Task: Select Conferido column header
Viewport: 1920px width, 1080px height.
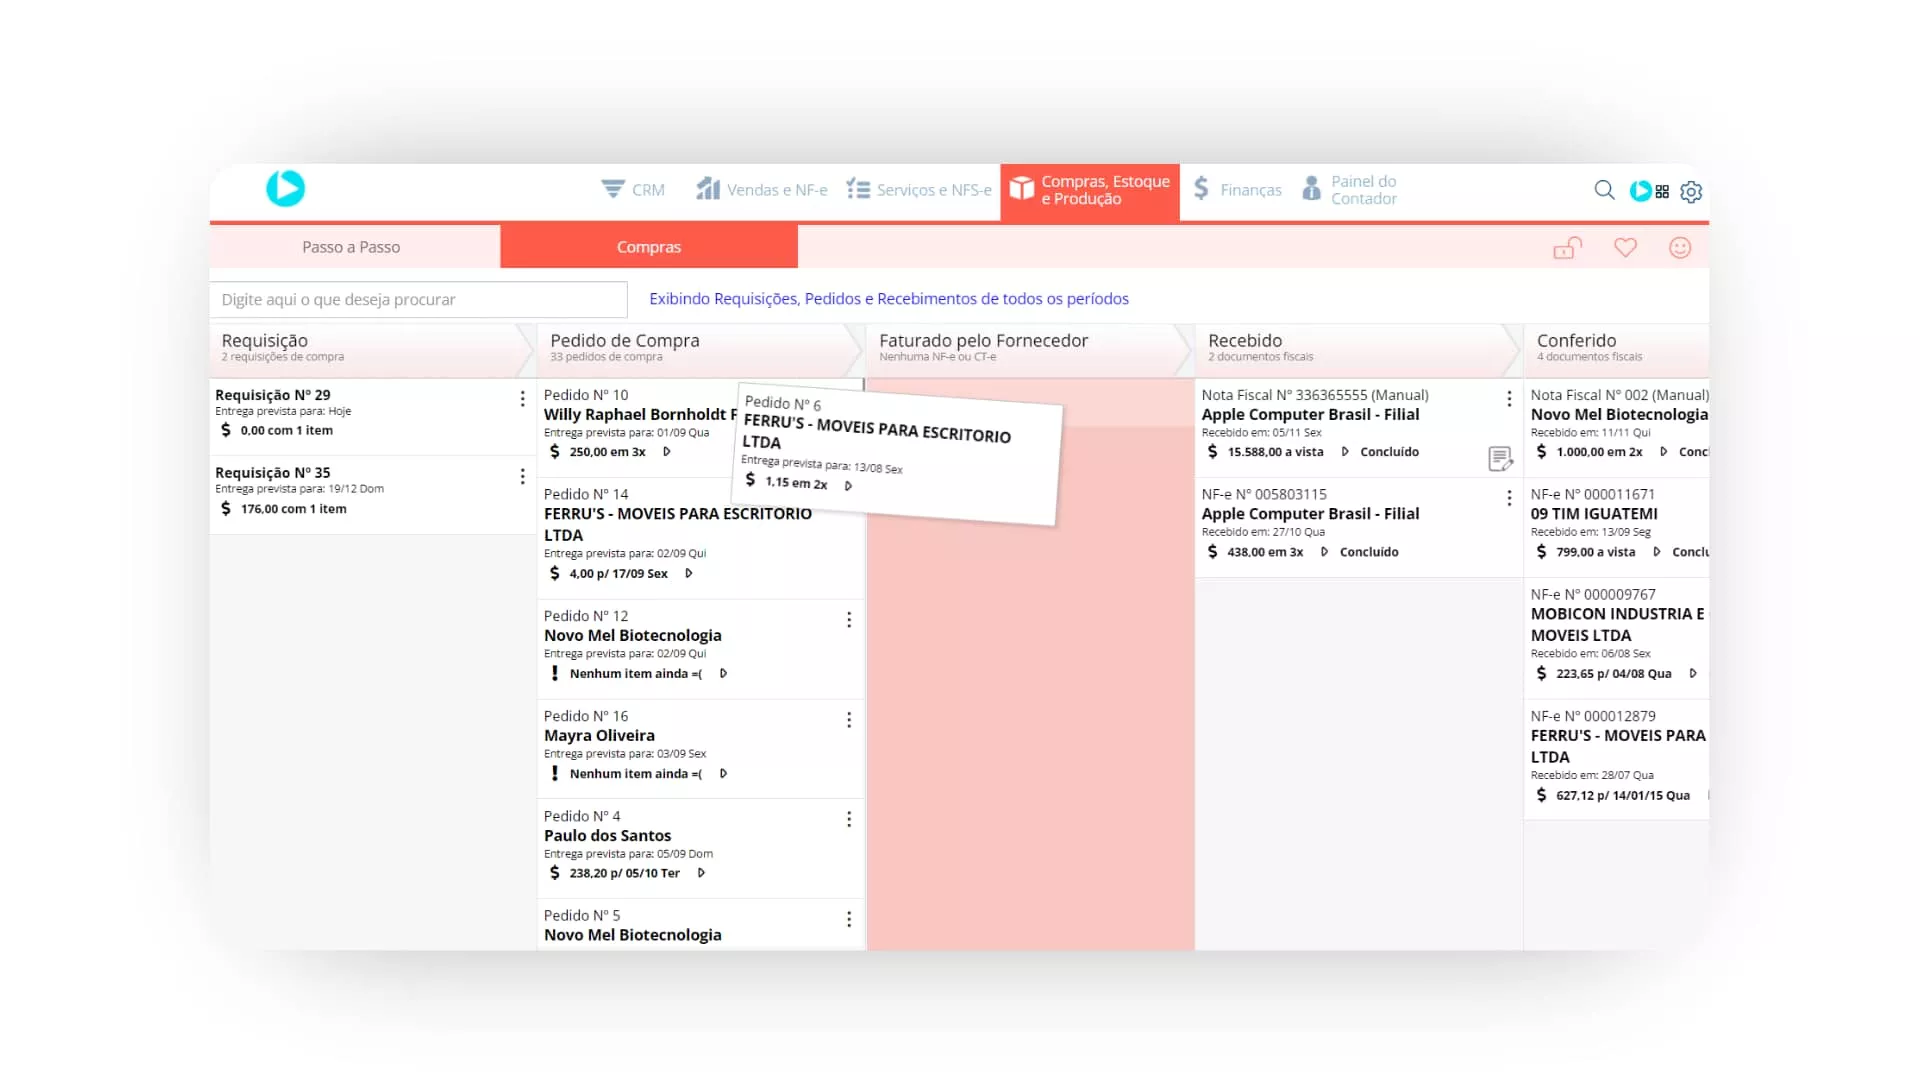Action: [x=1616, y=349]
